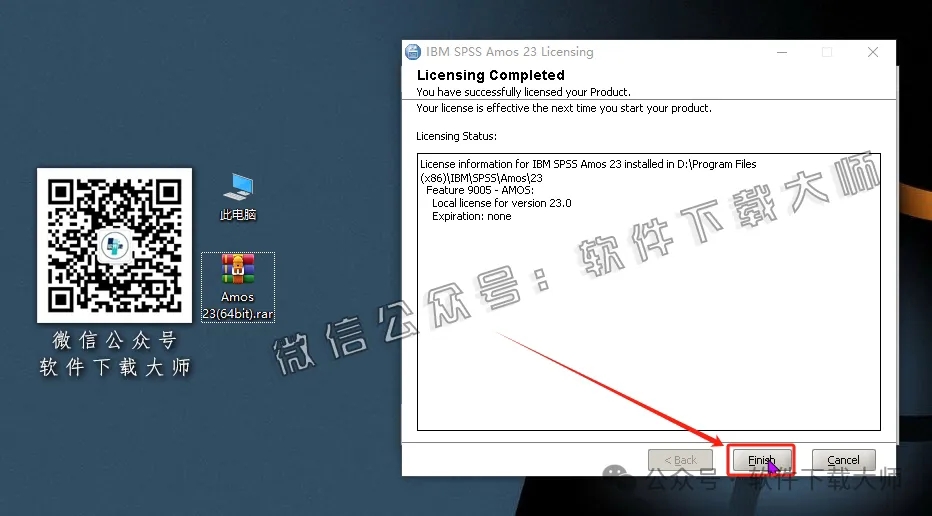This screenshot has width=932, height=516.
Task: Click the 'Expiration: none' line
Action: (471, 216)
